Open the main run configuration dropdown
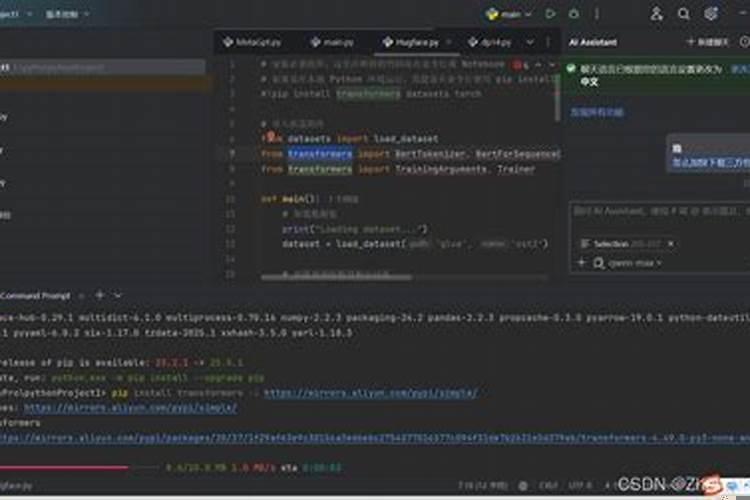Screen dimensions: 750x500 pos(509,14)
